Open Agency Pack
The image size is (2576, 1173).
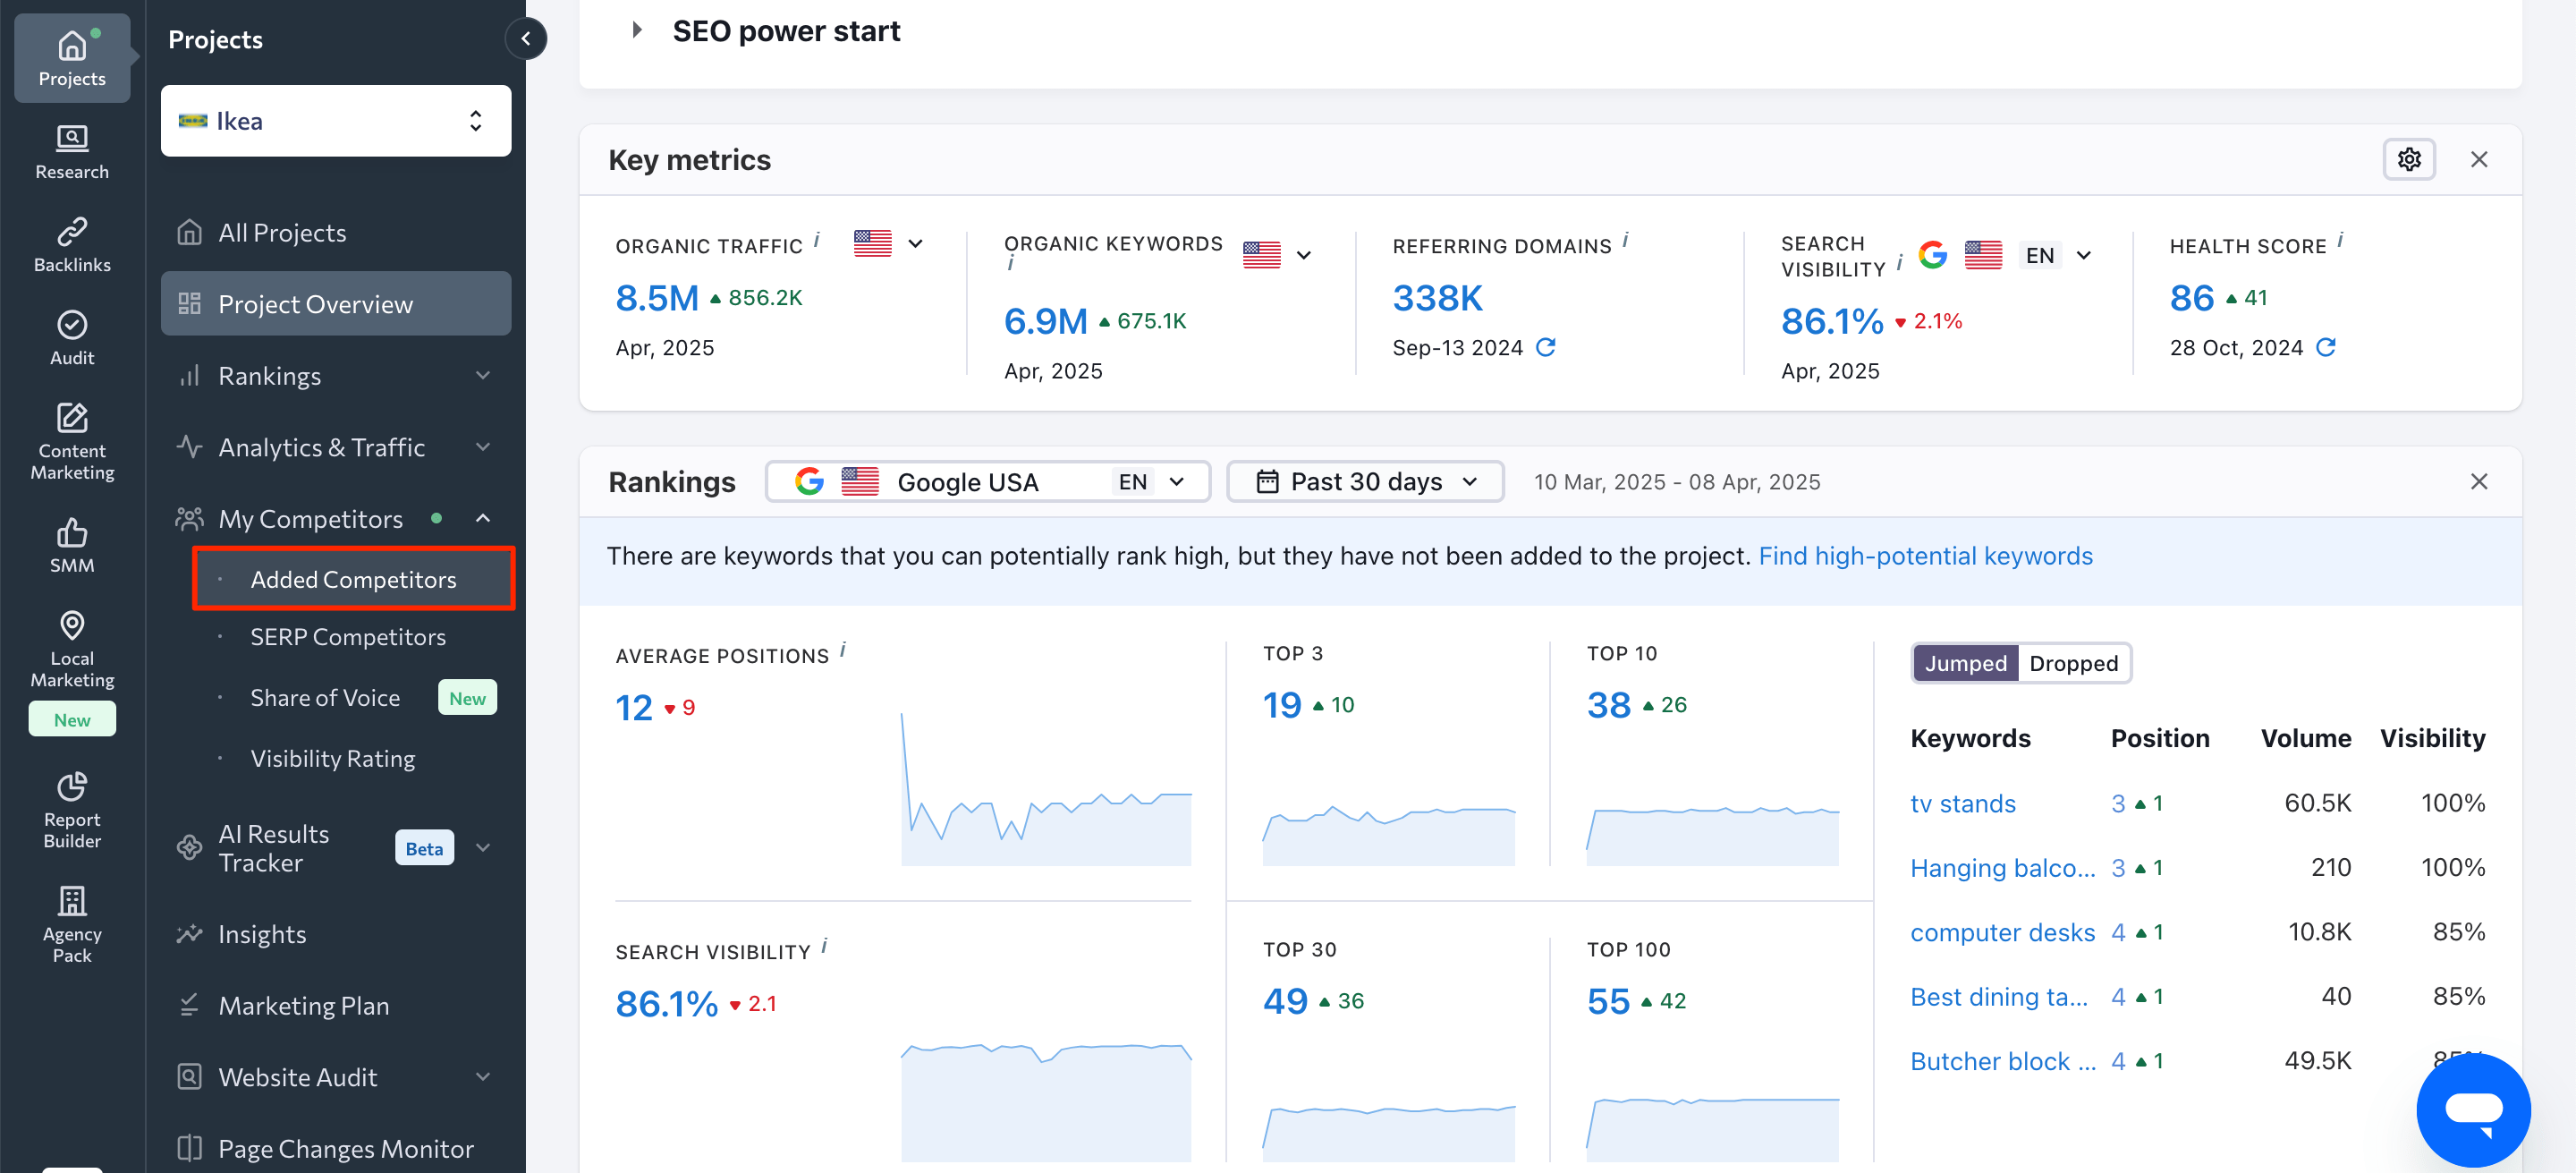72,925
